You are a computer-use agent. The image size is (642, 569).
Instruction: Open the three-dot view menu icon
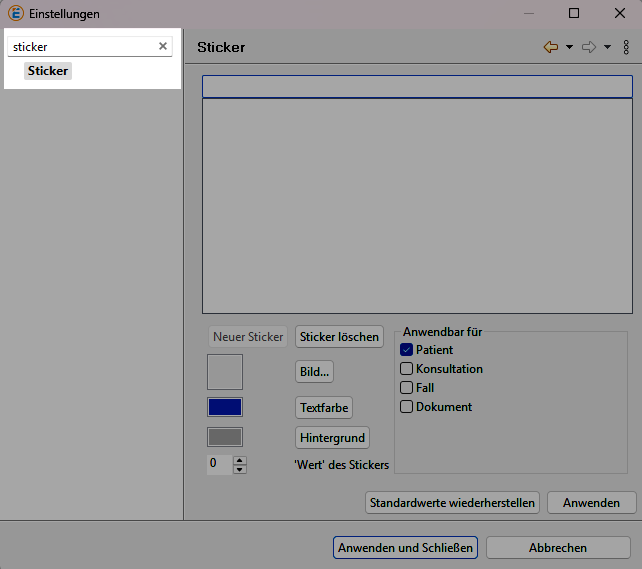(626, 47)
